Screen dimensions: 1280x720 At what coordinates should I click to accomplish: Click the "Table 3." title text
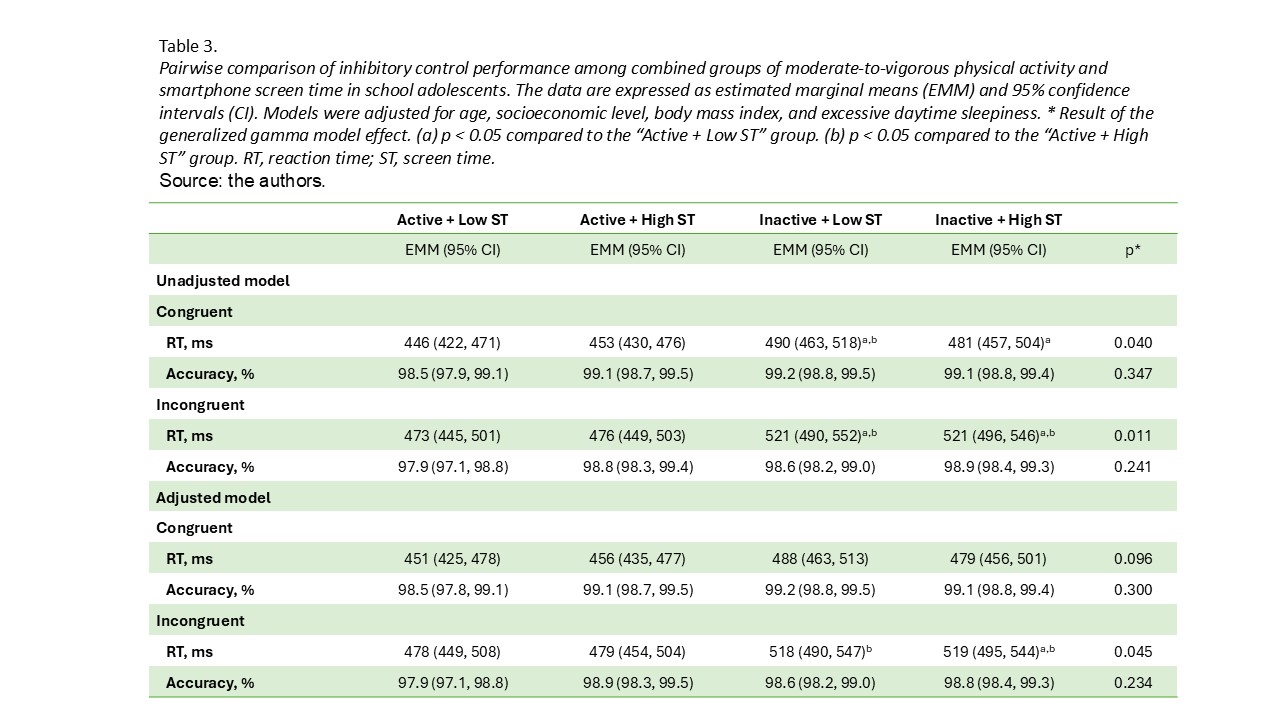tap(188, 46)
